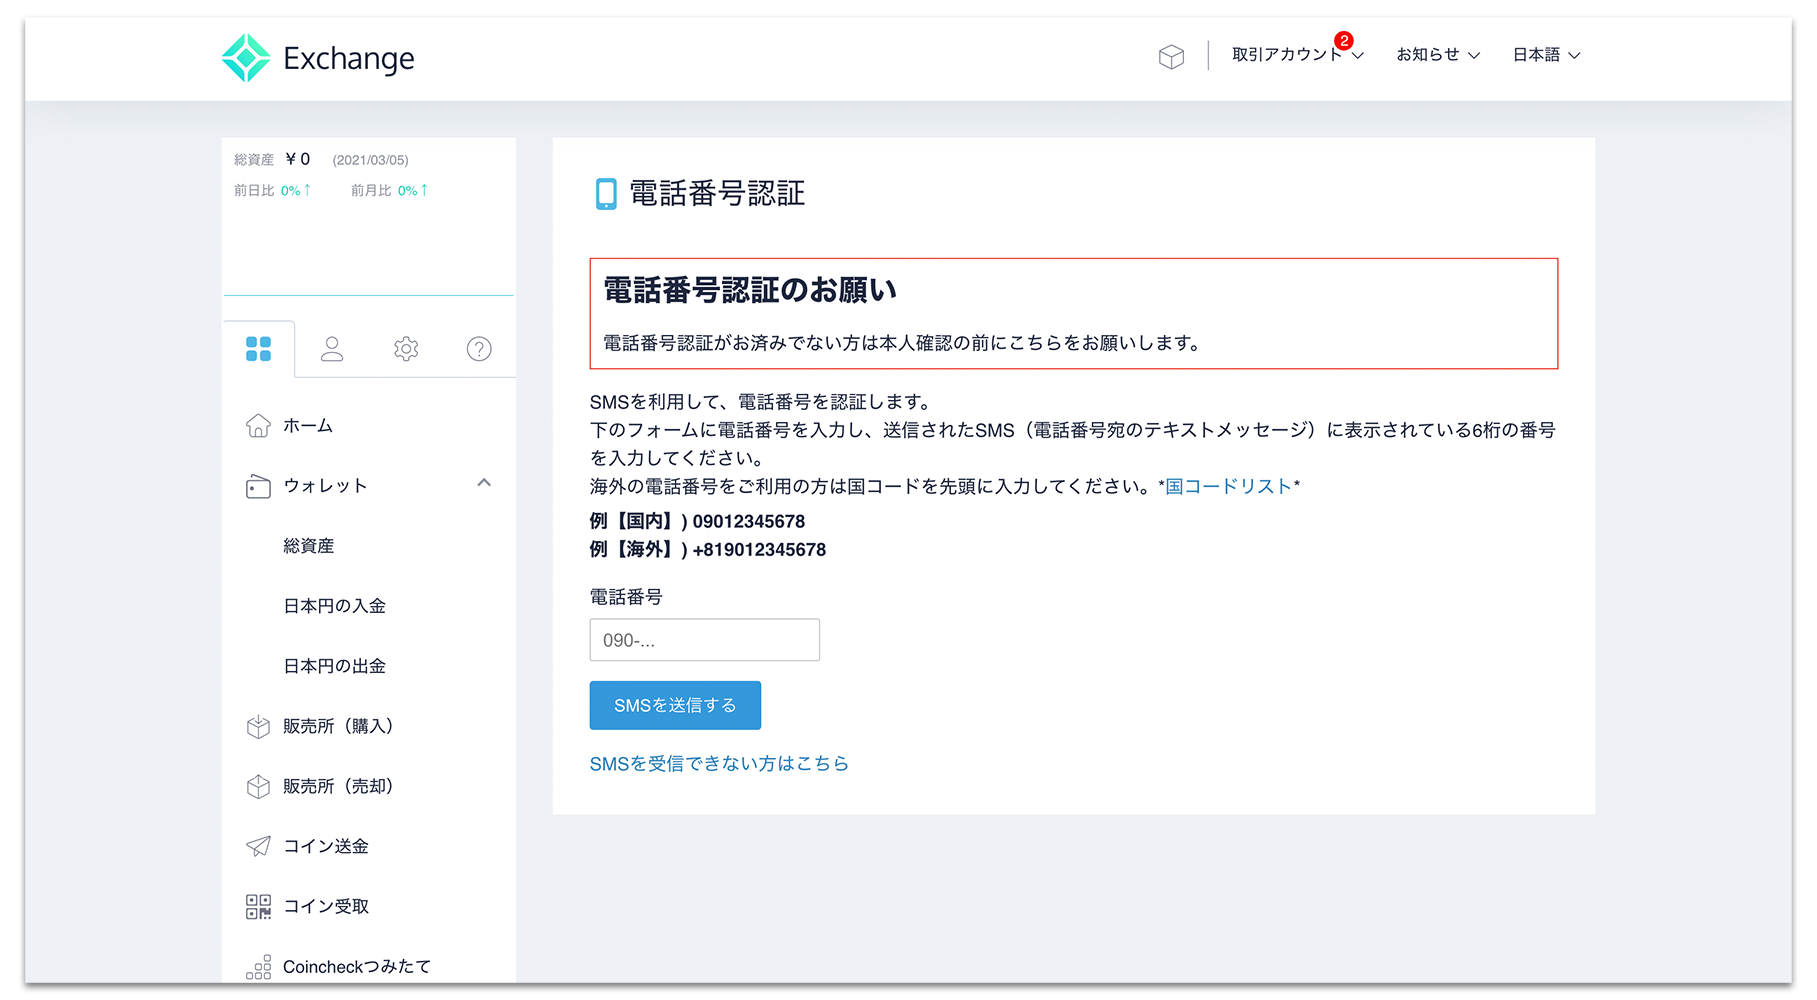Open the 国コードリスト link
The image size is (1817, 1000).
pos(1225,485)
